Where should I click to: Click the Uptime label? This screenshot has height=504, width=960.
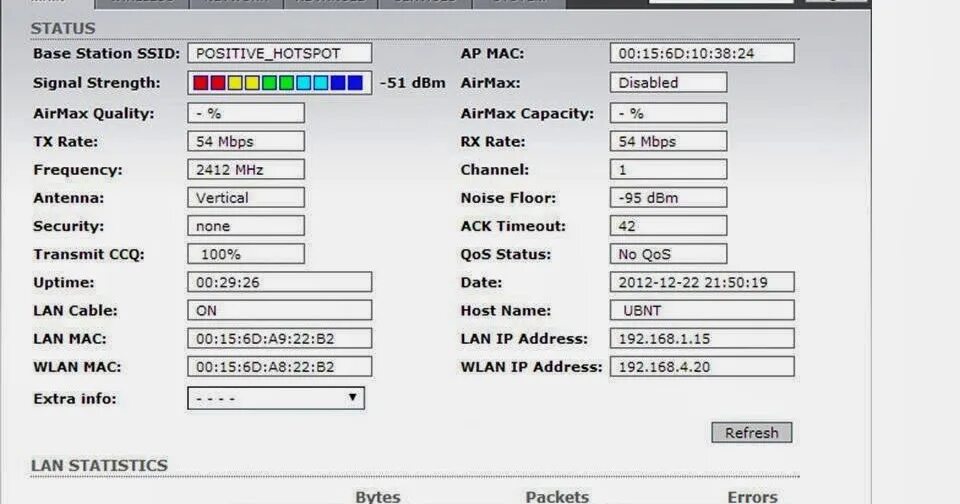pyautogui.click(x=64, y=283)
